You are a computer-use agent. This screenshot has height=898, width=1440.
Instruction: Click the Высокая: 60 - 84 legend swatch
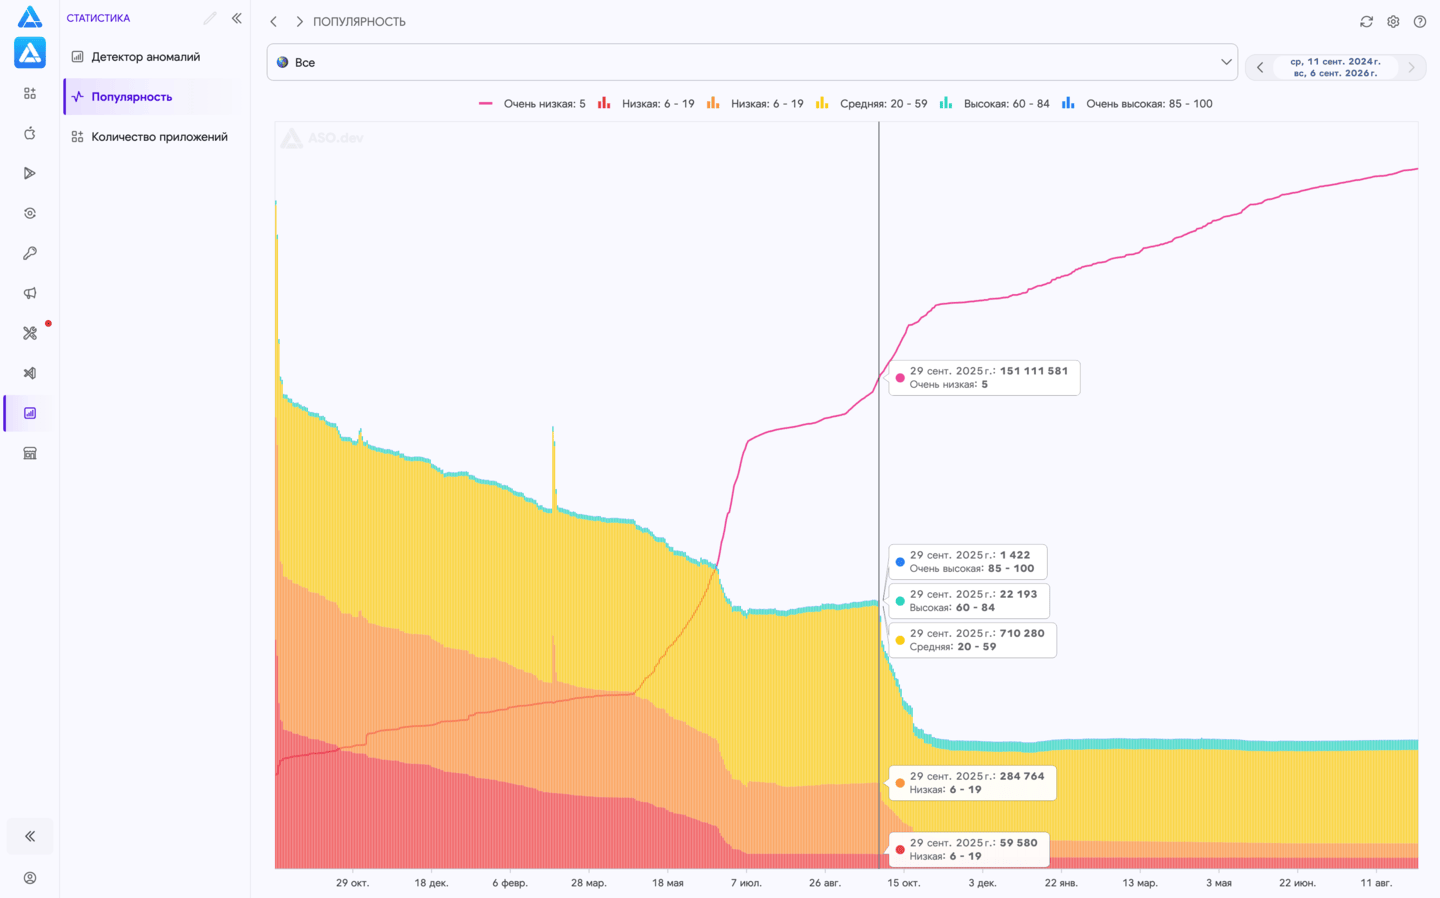(x=946, y=103)
